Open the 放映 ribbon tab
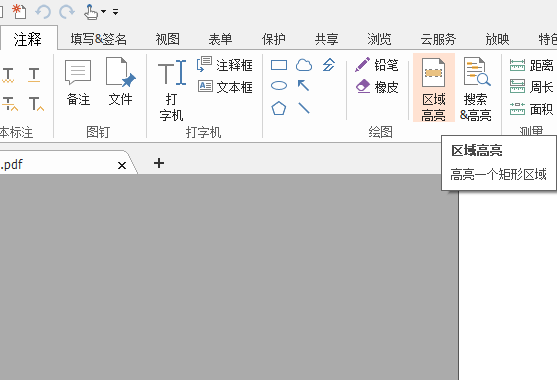The width and height of the screenshot is (557, 380). tap(497, 39)
